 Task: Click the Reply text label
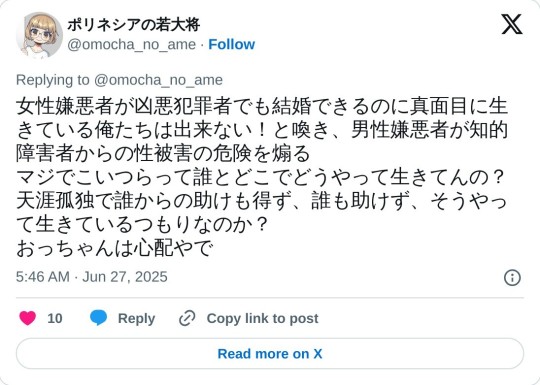point(136,318)
